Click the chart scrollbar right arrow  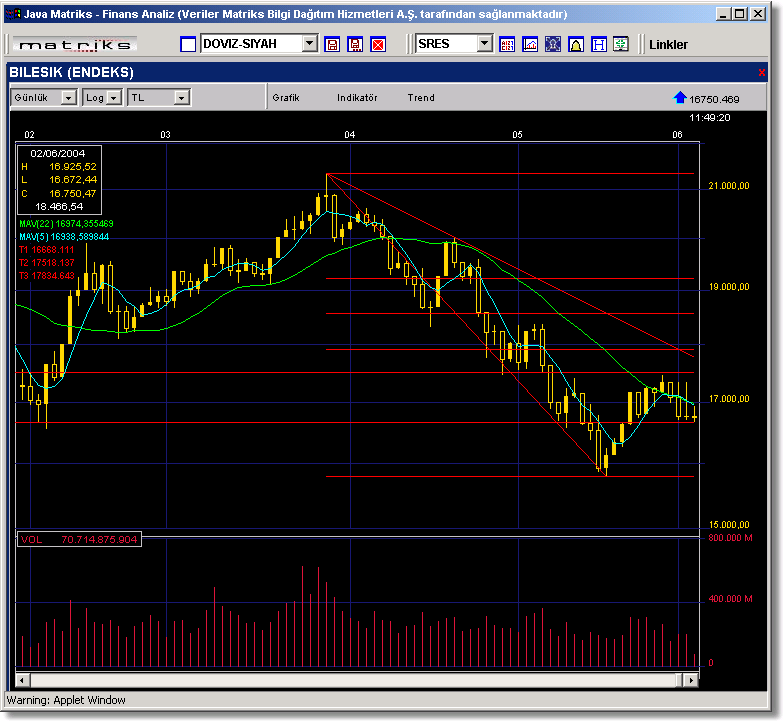coord(690,681)
